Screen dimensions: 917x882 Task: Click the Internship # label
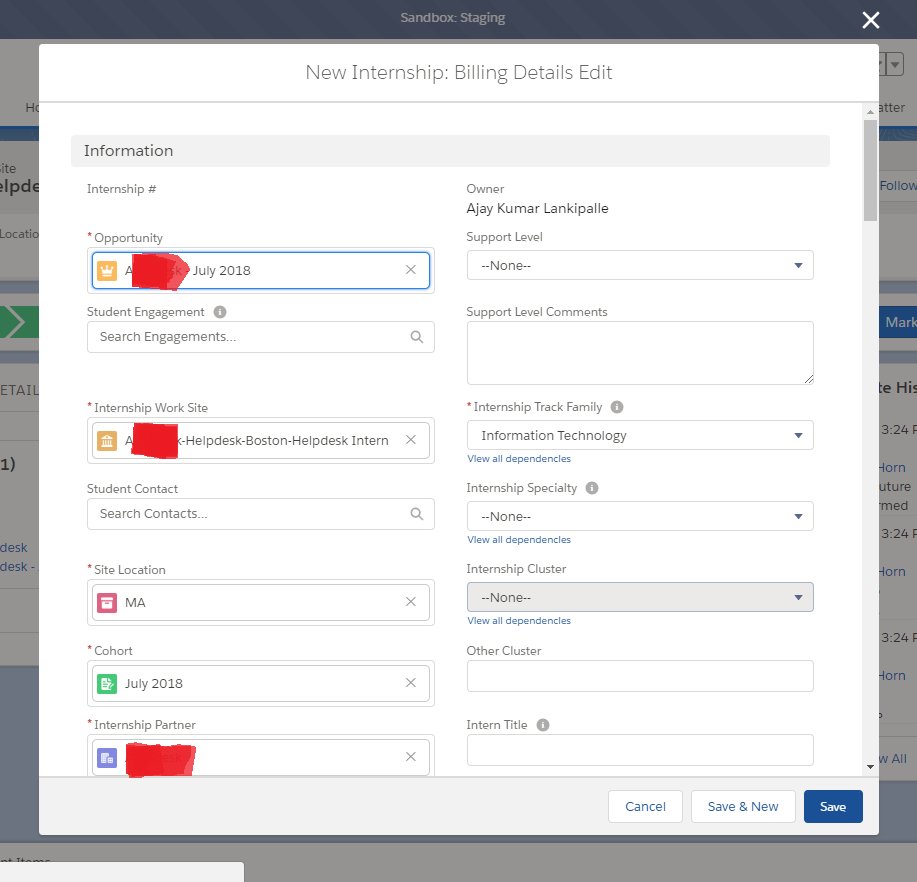pyautogui.click(x=122, y=189)
